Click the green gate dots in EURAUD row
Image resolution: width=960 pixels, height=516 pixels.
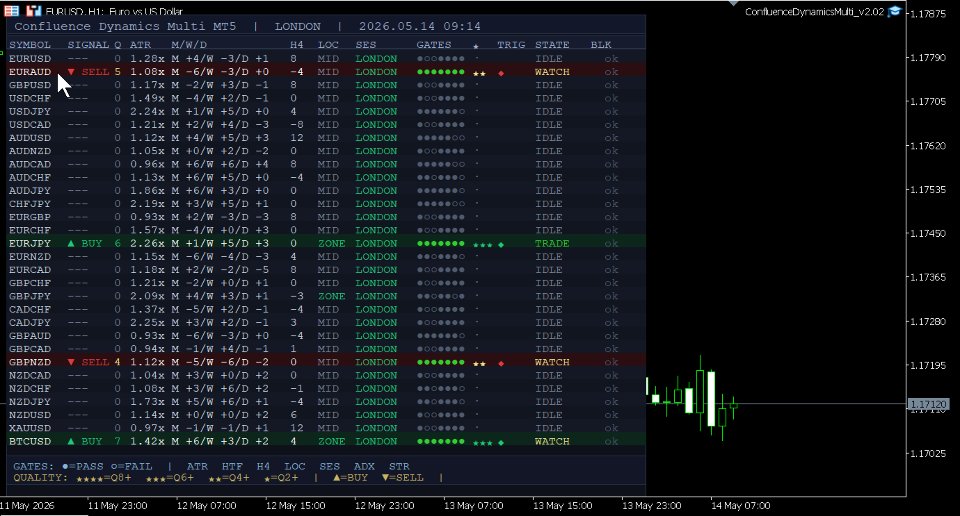click(x=441, y=72)
